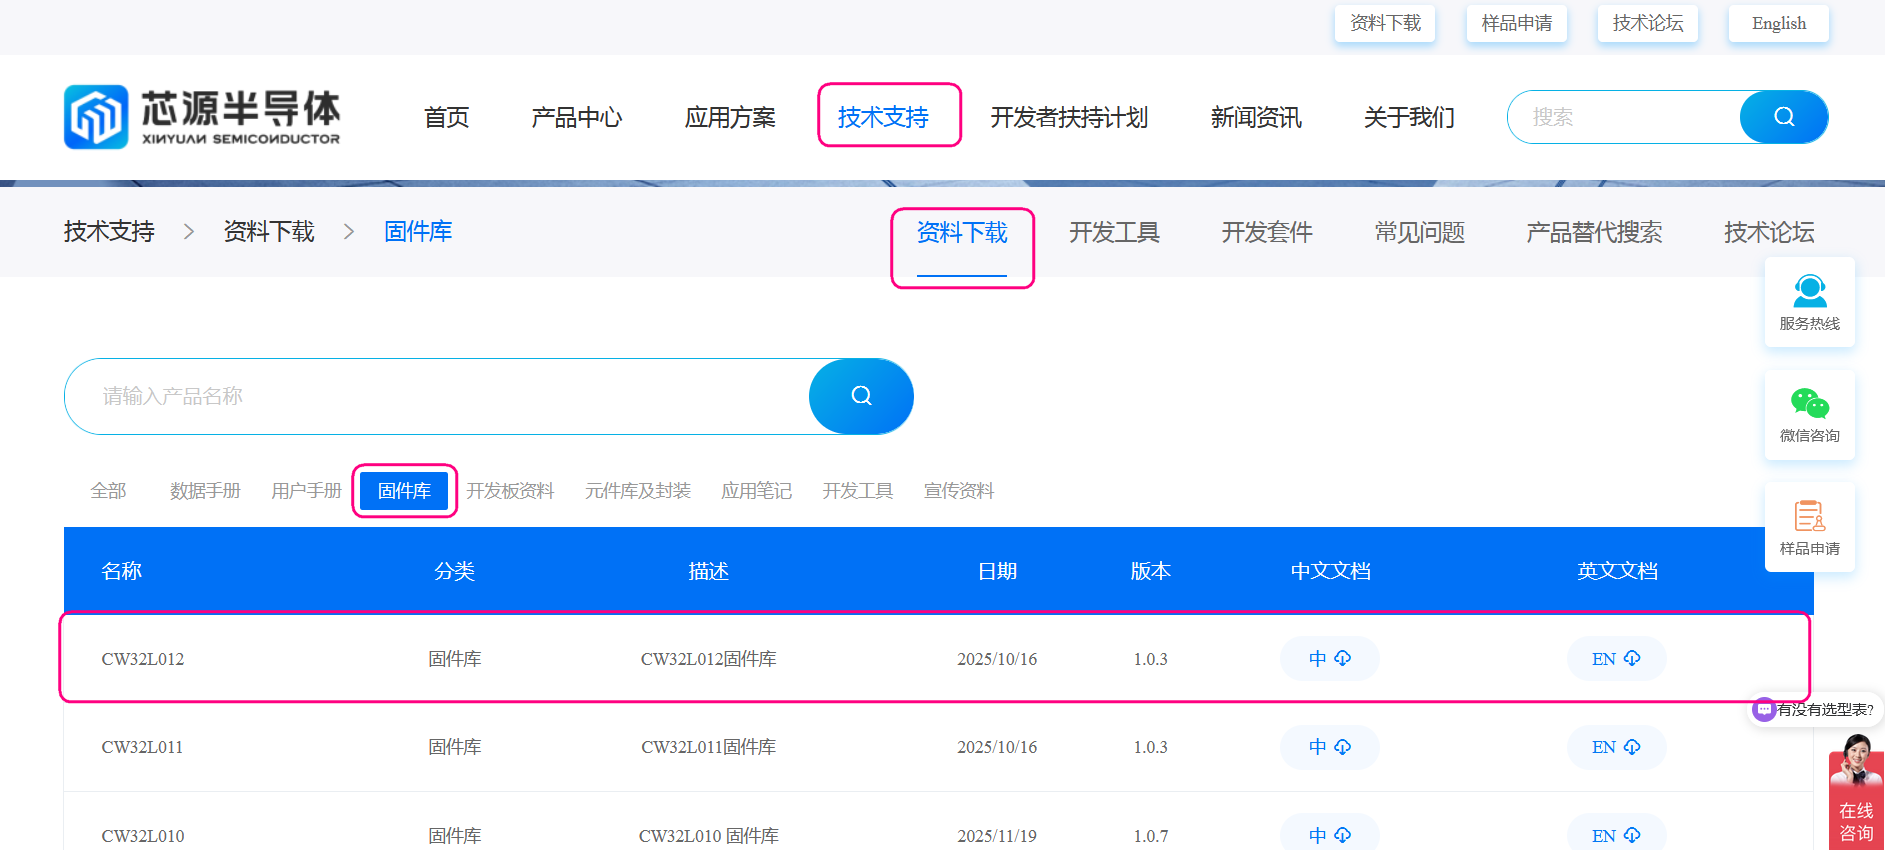Switch to the 开发板资料 category

point(510,491)
